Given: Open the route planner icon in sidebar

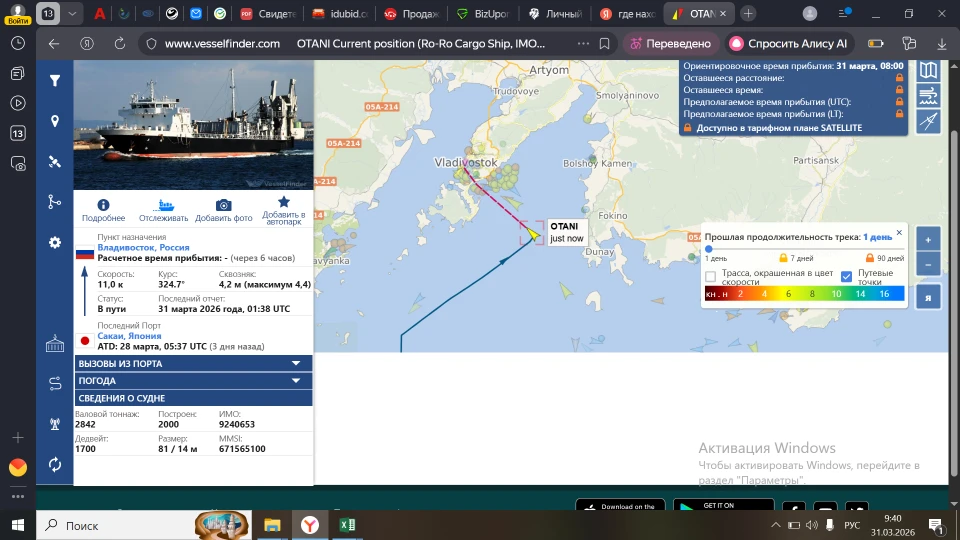Looking at the screenshot, I should (x=54, y=384).
